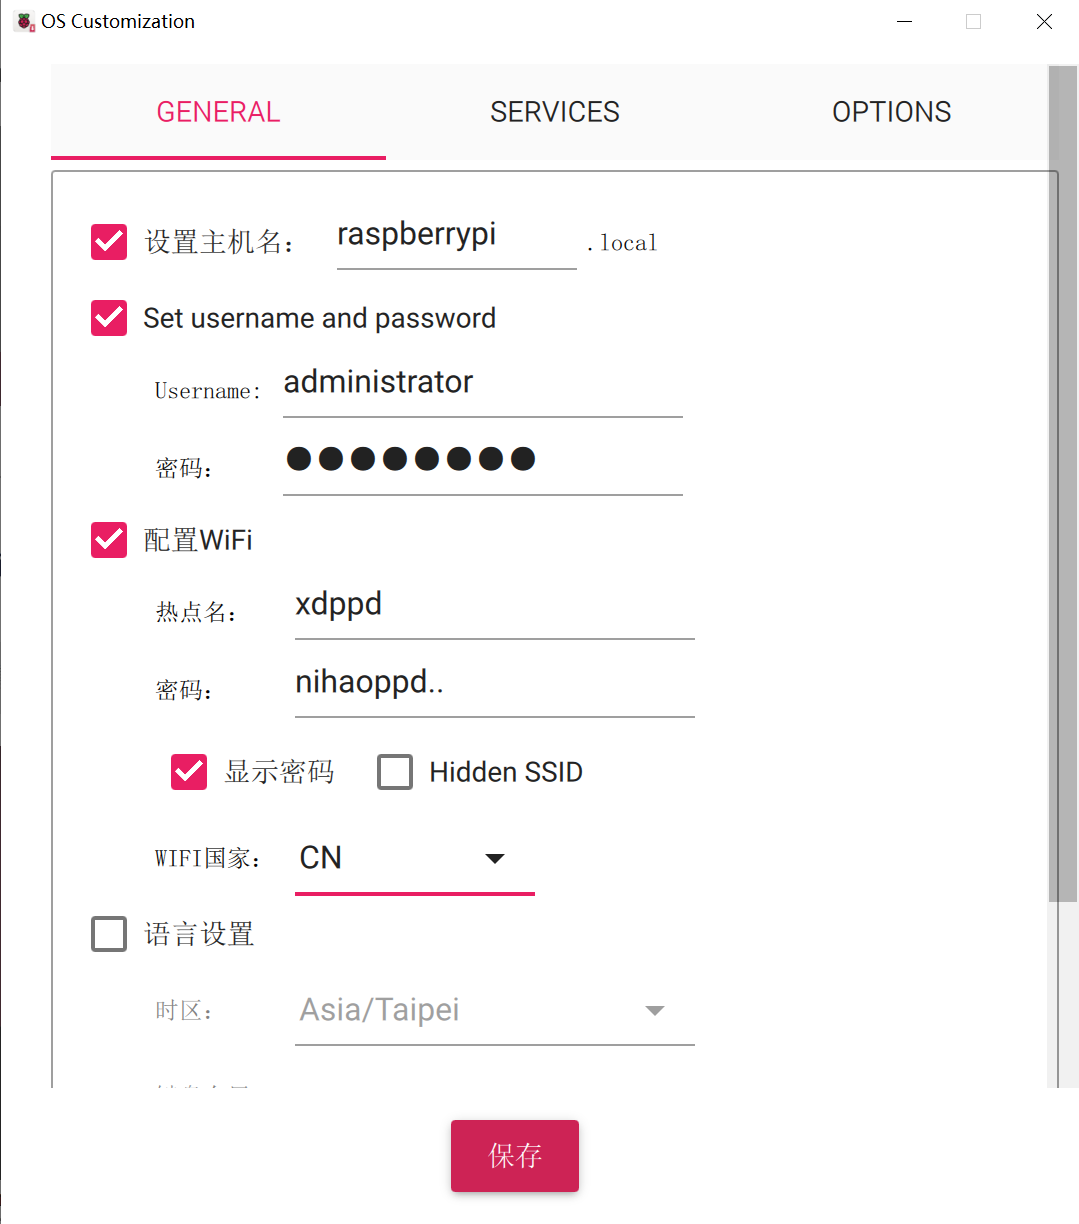1079x1224 pixels.
Task: Open the WIFI国家 CN dropdown arrow
Action: click(x=494, y=859)
